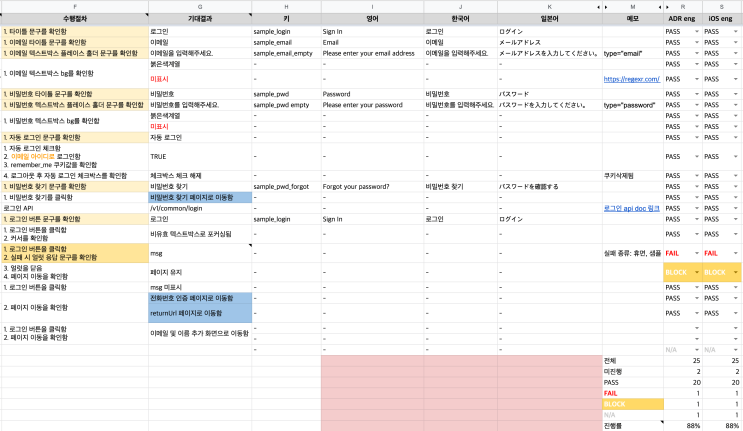Open ADR eng dropdown in sample_email row

(x=697, y=43)
